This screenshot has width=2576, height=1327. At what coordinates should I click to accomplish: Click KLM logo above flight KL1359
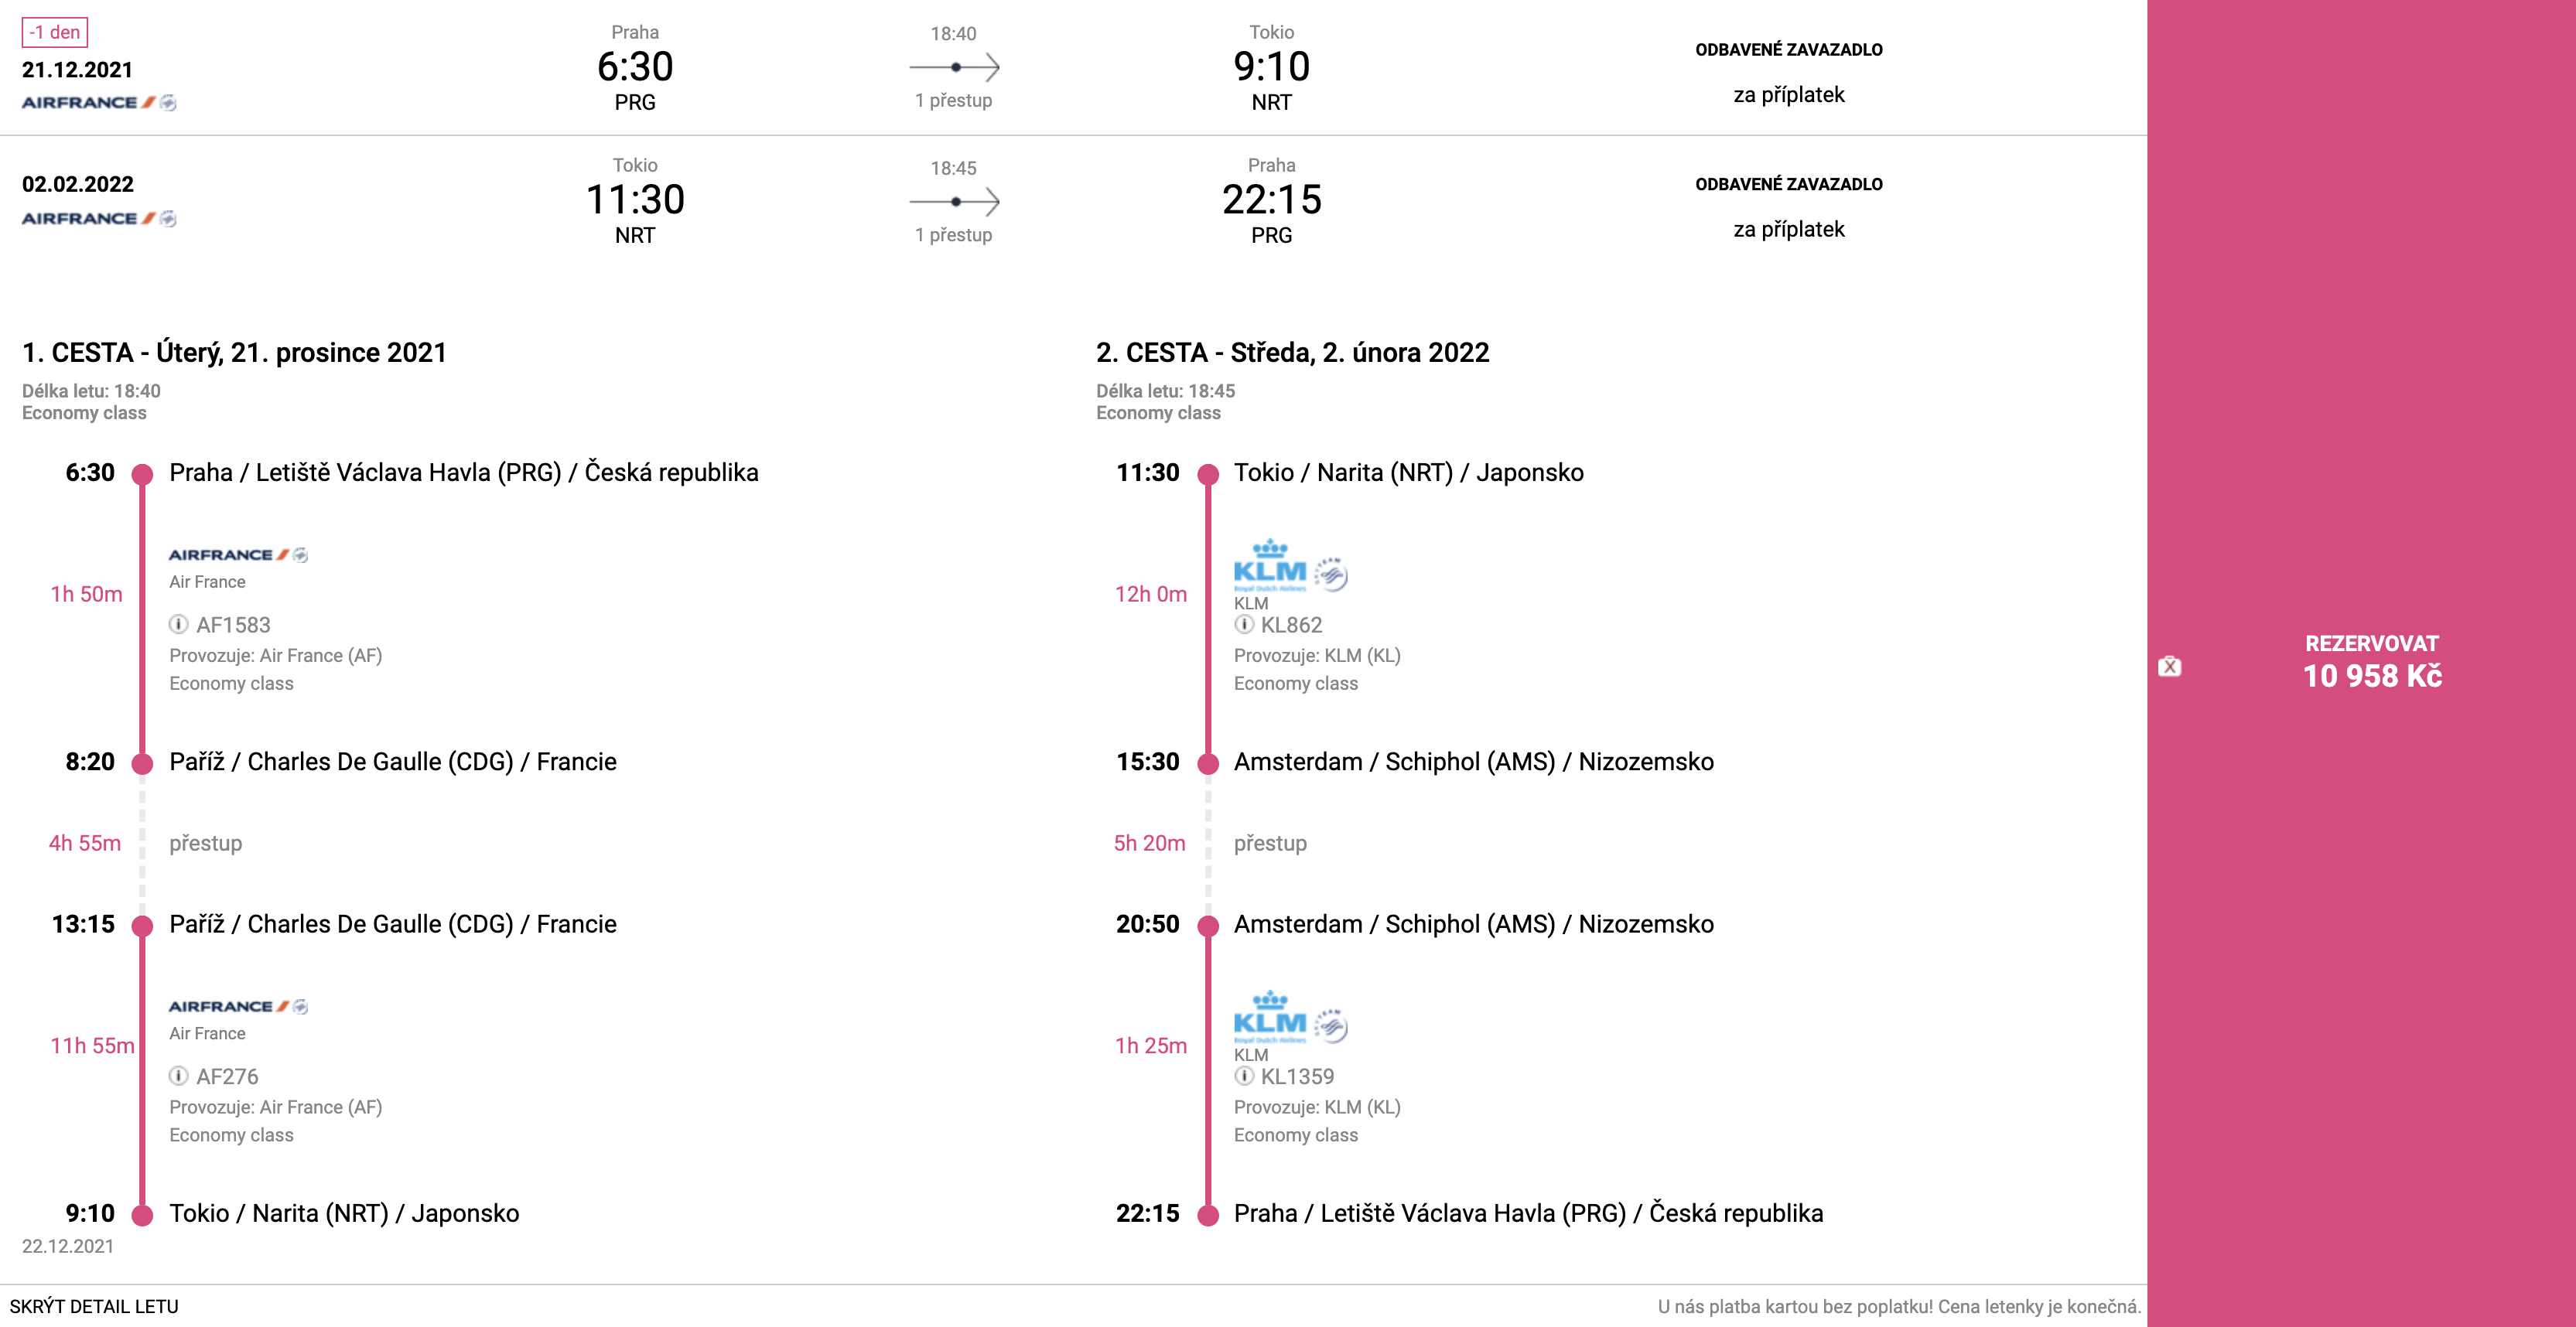[1290, 1017]
